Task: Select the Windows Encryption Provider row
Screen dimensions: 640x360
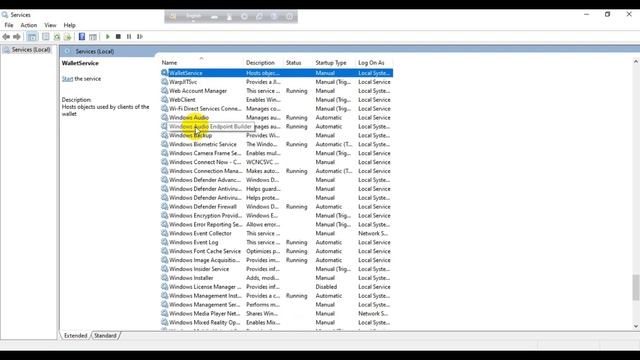Action: click(276, 216)
